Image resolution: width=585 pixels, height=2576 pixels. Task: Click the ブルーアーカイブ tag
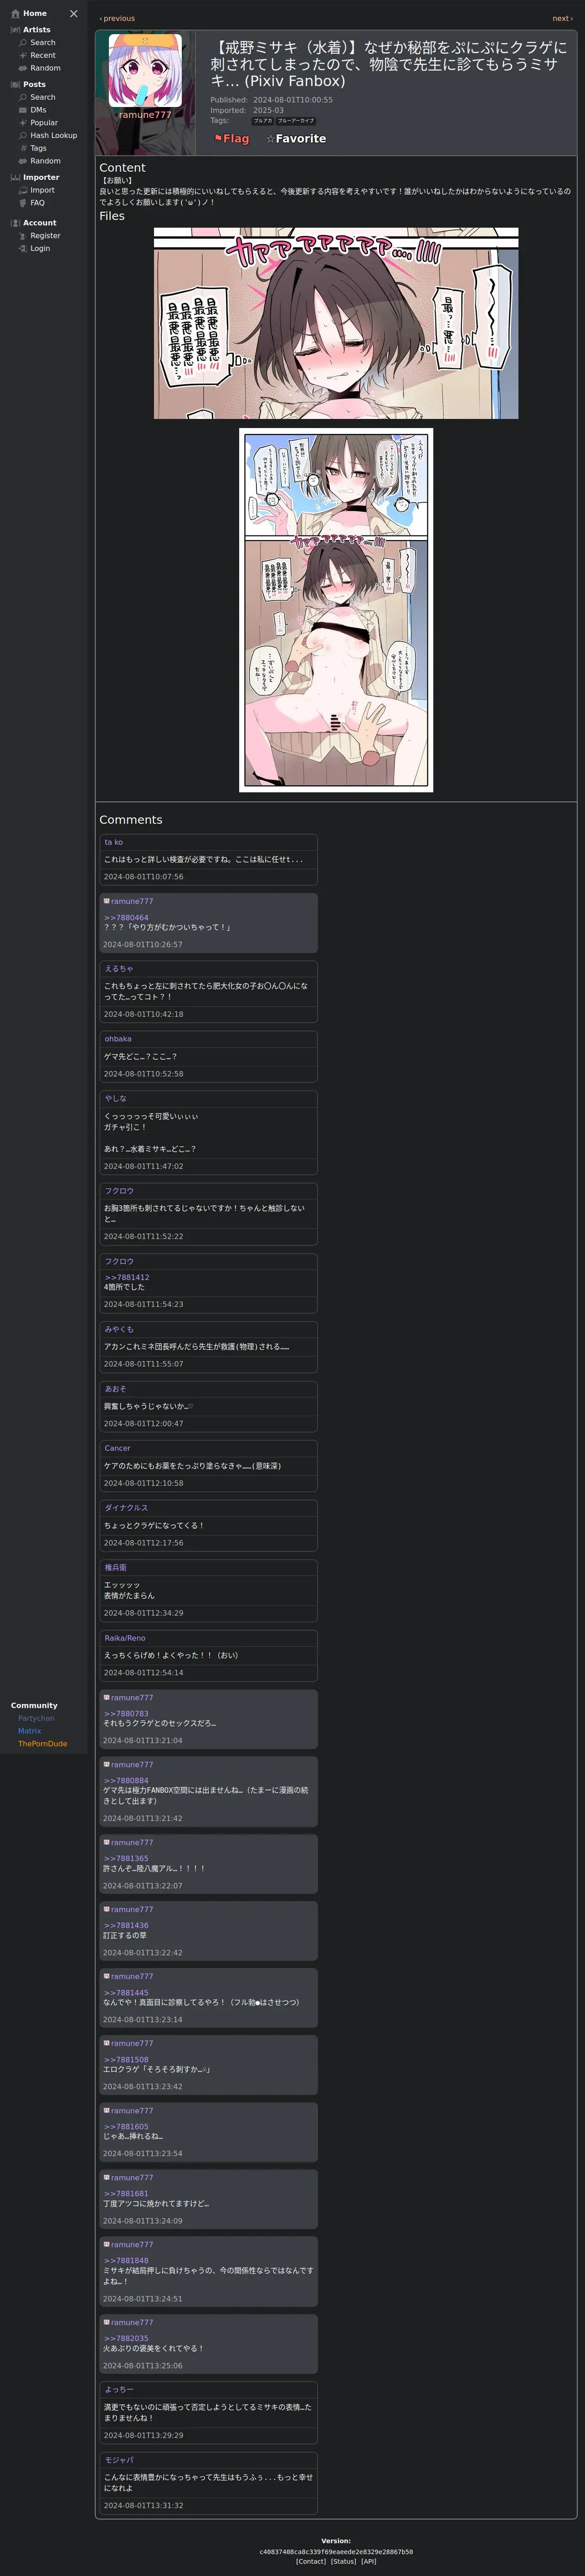[x=296, y=121]
